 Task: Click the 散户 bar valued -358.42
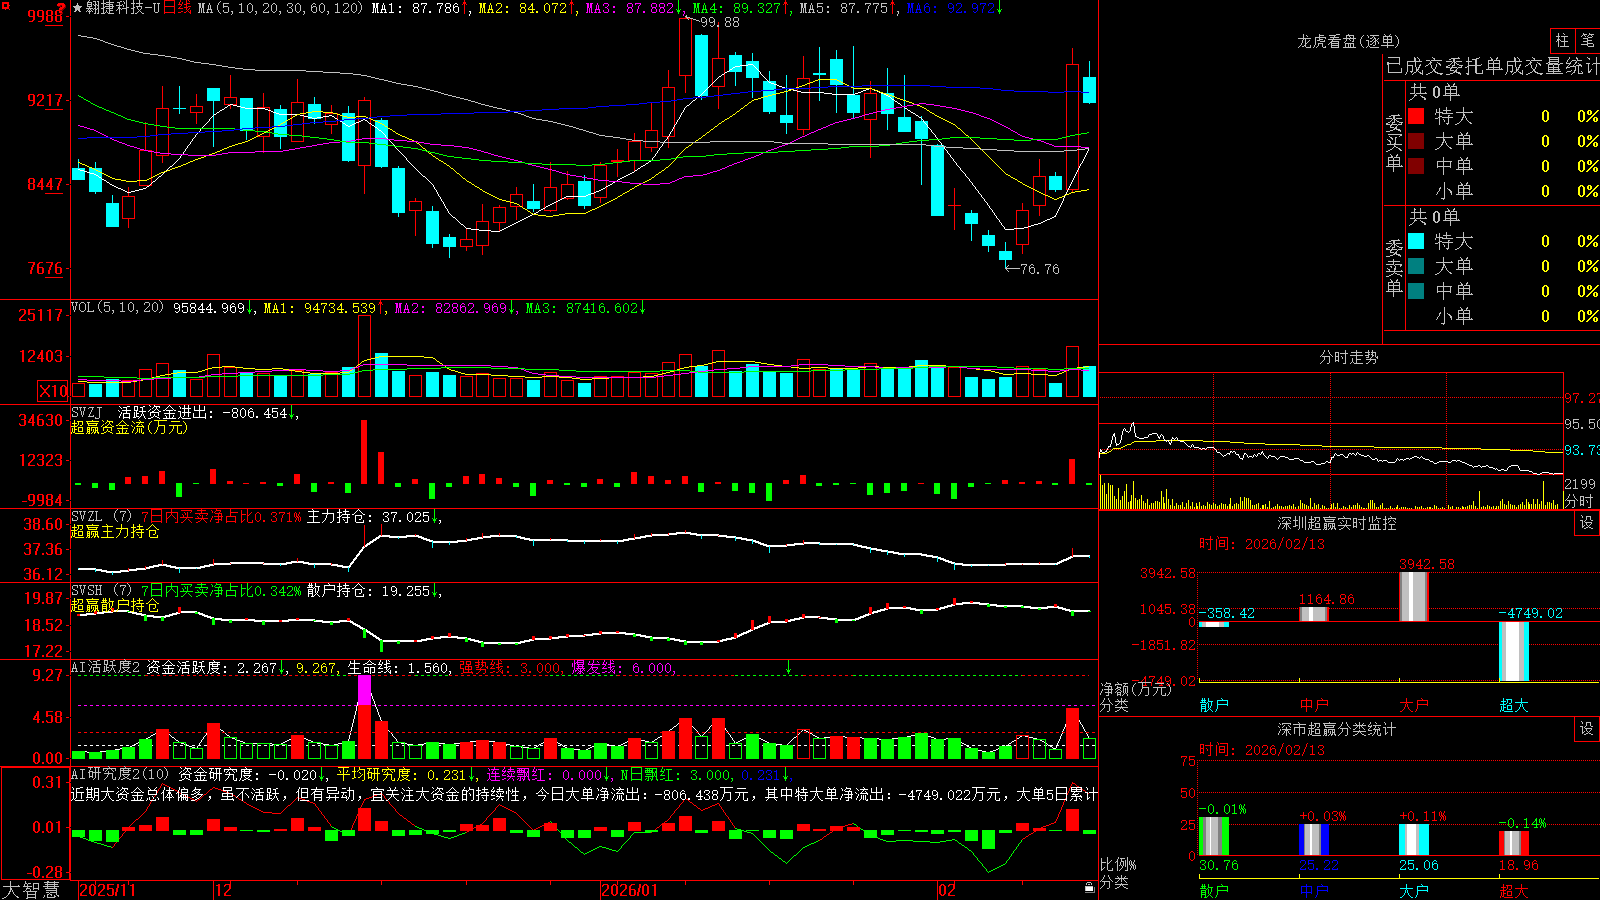pos(1214,625)
